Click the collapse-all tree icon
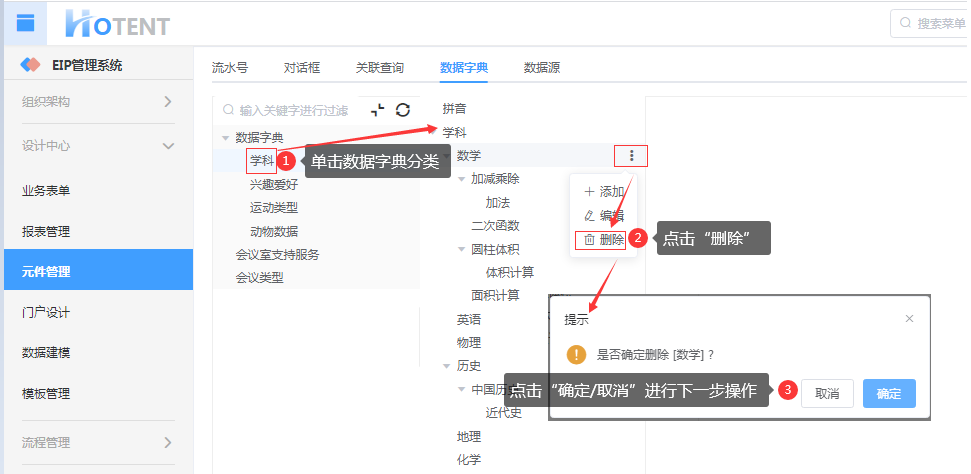The height and width of the screenshot is (474, 971). click(x=378, y=110)
